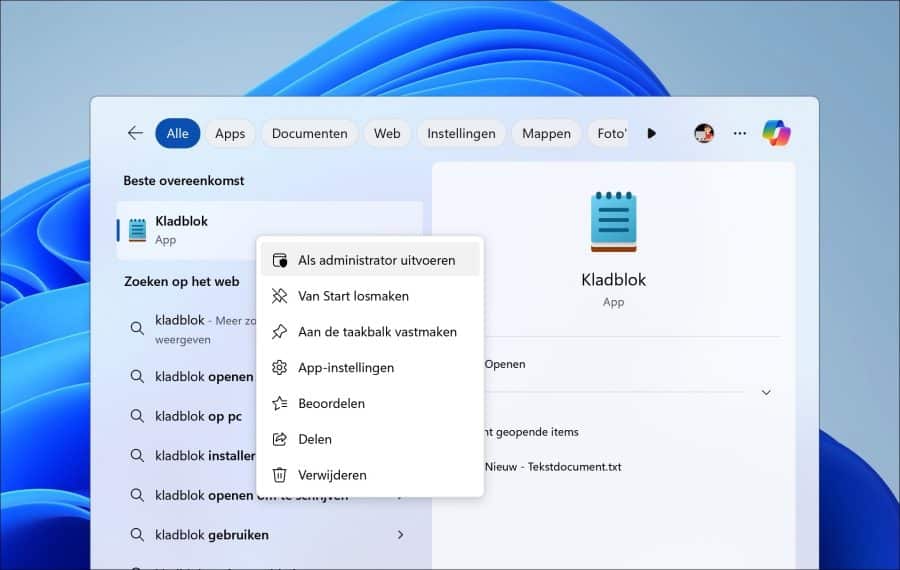Switch to the Documenten filter tab

coord(309,133)
